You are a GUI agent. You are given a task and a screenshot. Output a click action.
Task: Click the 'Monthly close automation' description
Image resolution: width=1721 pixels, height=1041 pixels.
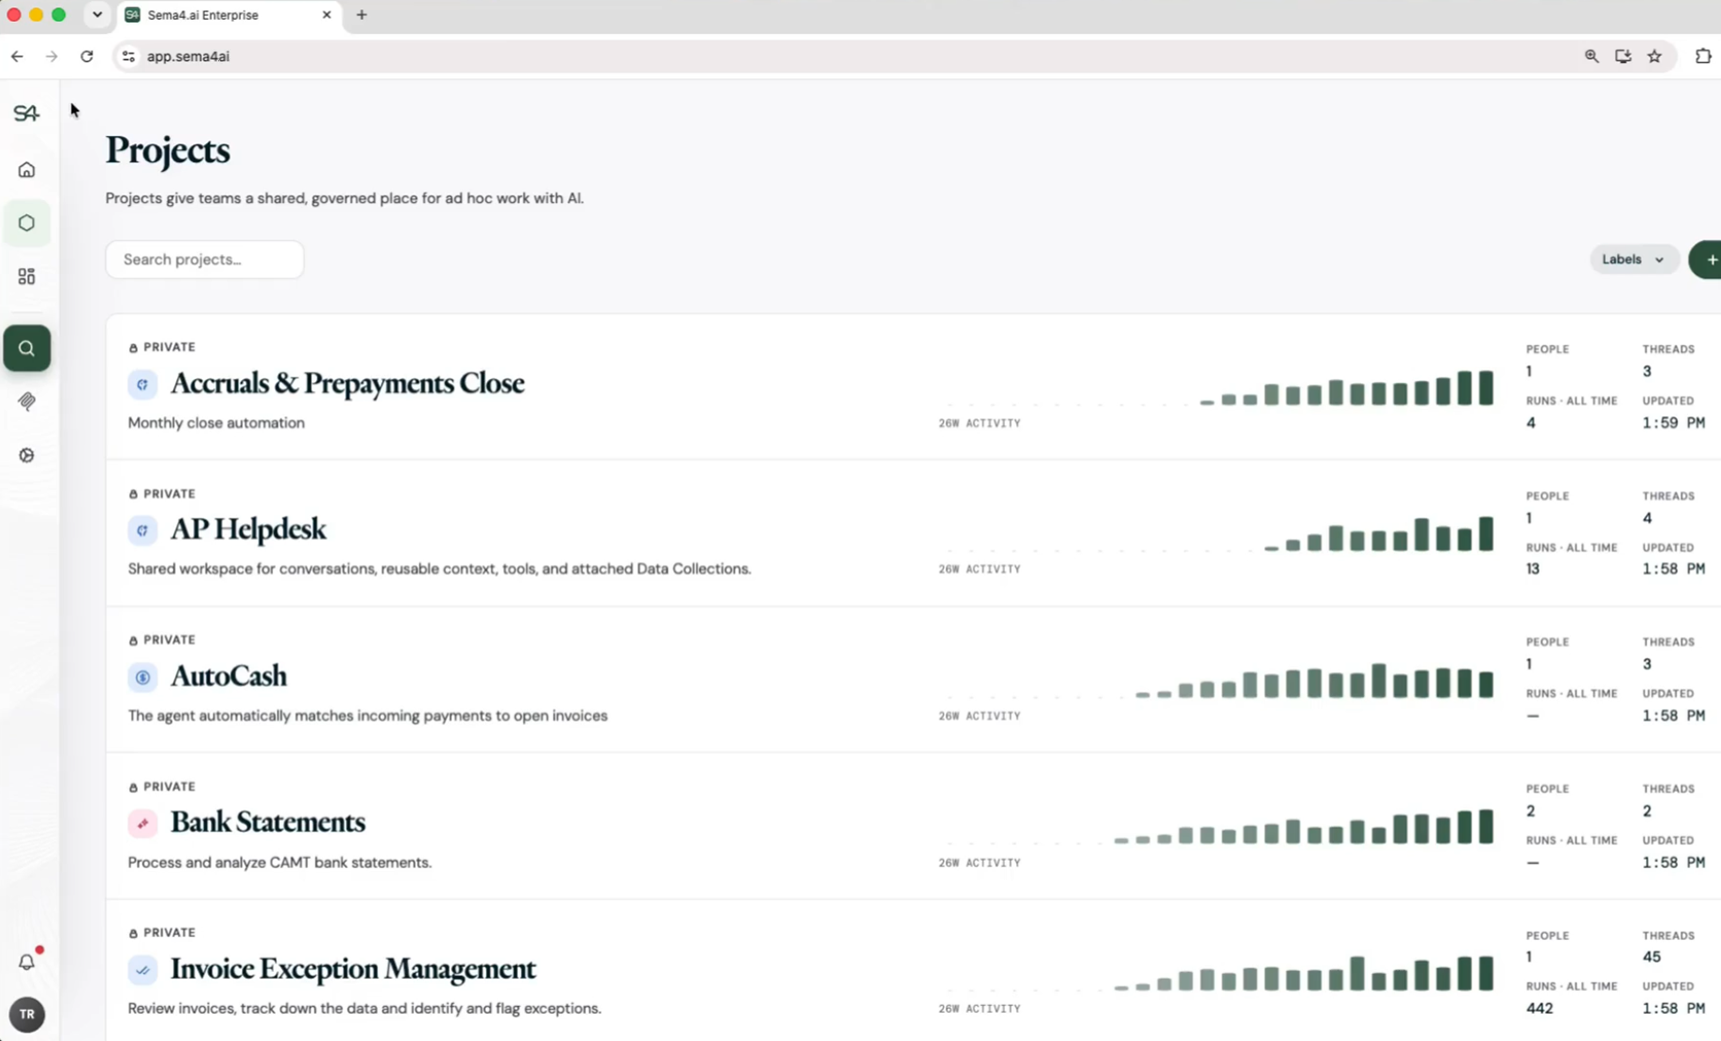coord(216,423)
